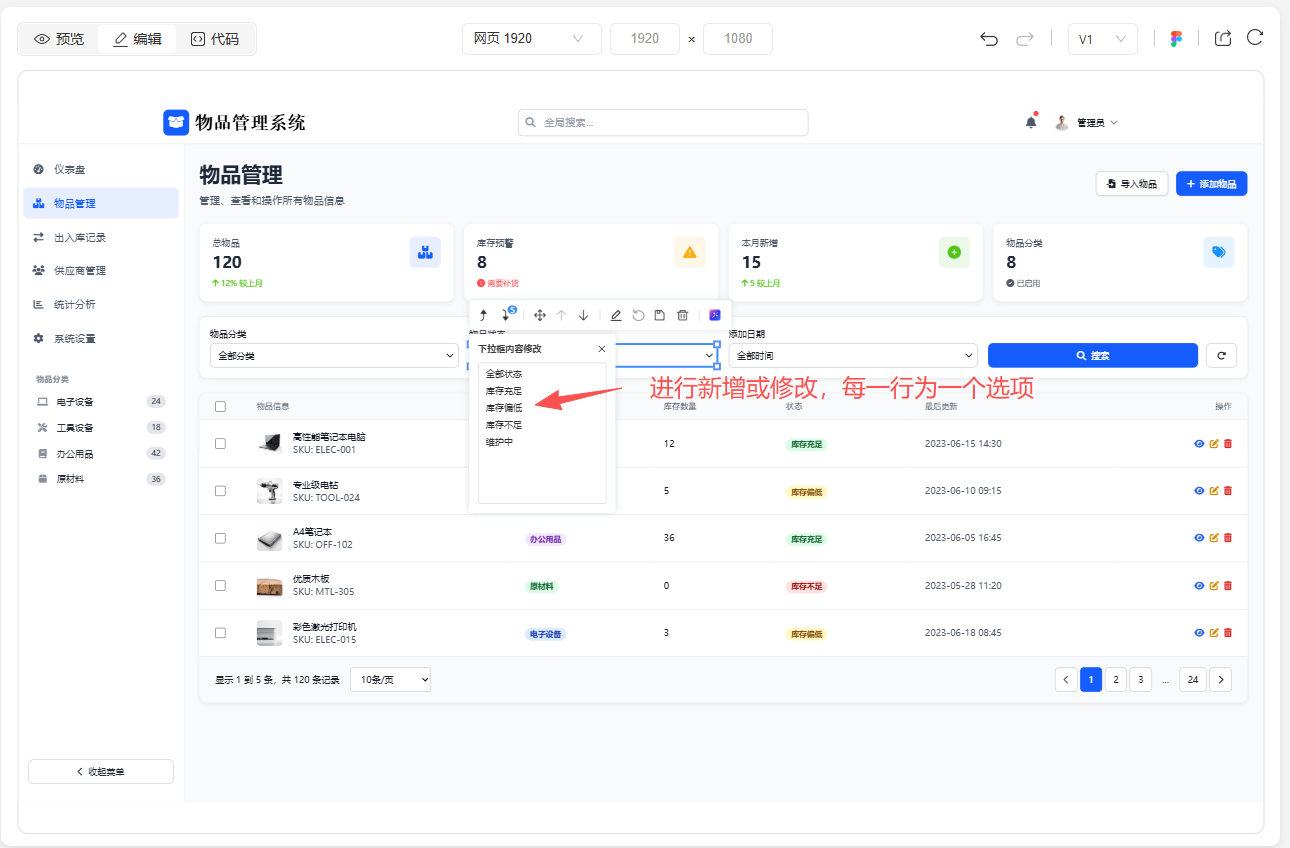Check the checkbox for 高性能笔记本电脑 row
The width and height of the screenshot is (1290, 848).
(x=220, y=443)
